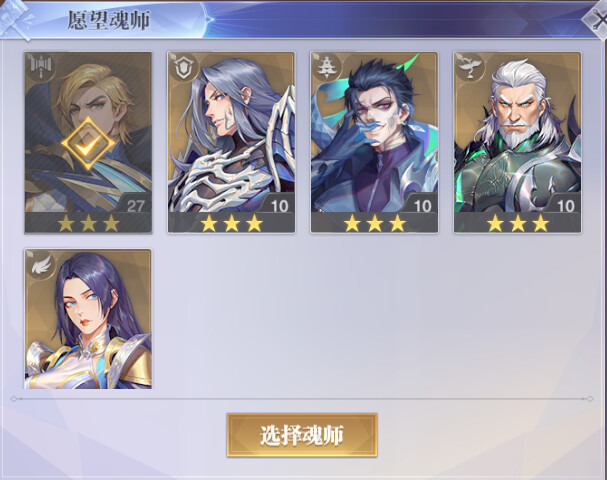Click level 10 badge on dark-haired hero
Viewport: 607px width, 480px height.
click(x=422, y=206)
